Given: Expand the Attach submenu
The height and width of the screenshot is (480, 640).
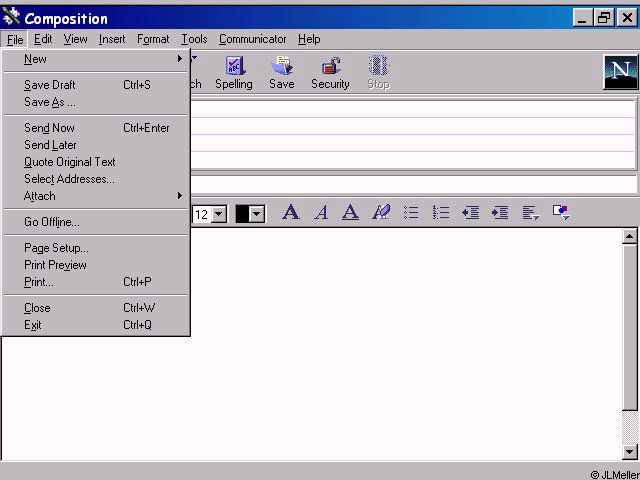Looking at the screenshot, I should coord(96,196).
